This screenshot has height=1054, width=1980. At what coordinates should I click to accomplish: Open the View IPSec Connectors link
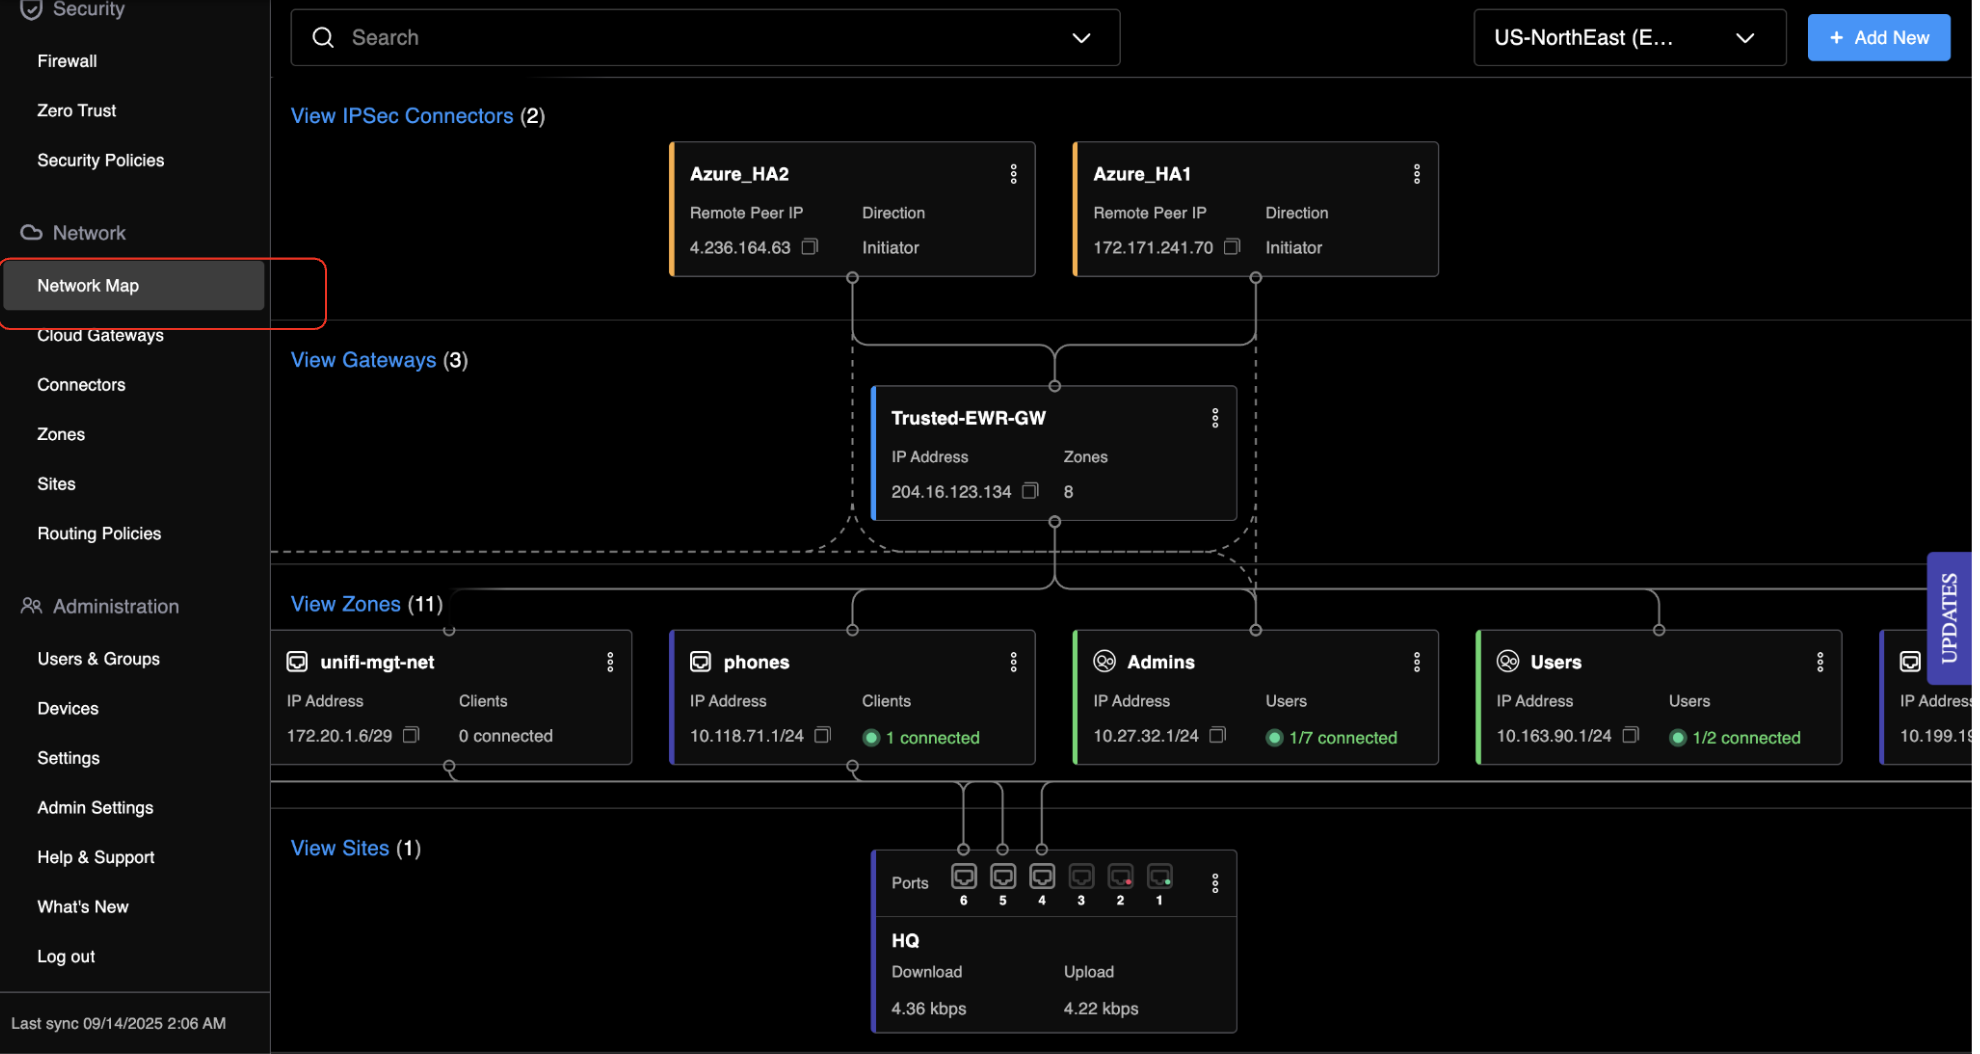(x=401, y=116)
